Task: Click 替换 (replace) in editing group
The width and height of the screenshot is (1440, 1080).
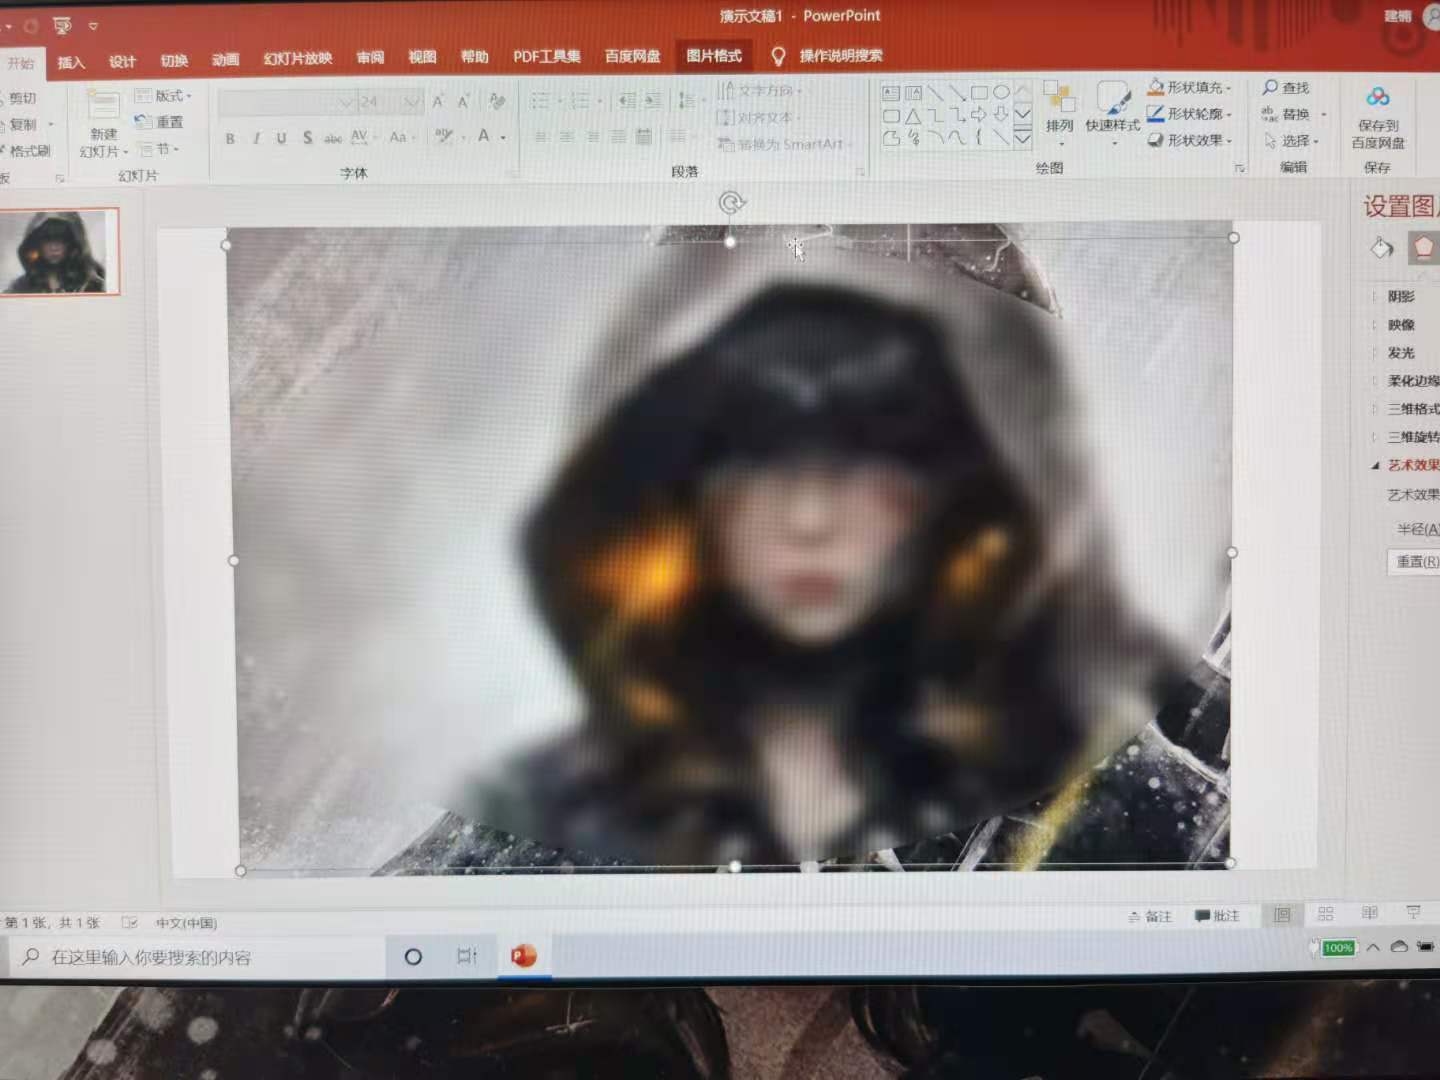Action: click(x=1286, y=114)
